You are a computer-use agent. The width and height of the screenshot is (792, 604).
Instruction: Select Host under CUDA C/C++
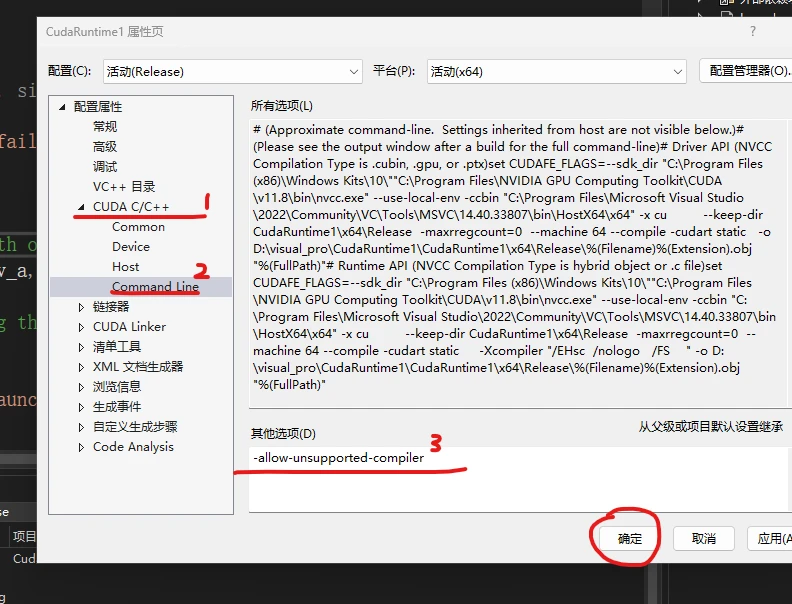(126, 267)
